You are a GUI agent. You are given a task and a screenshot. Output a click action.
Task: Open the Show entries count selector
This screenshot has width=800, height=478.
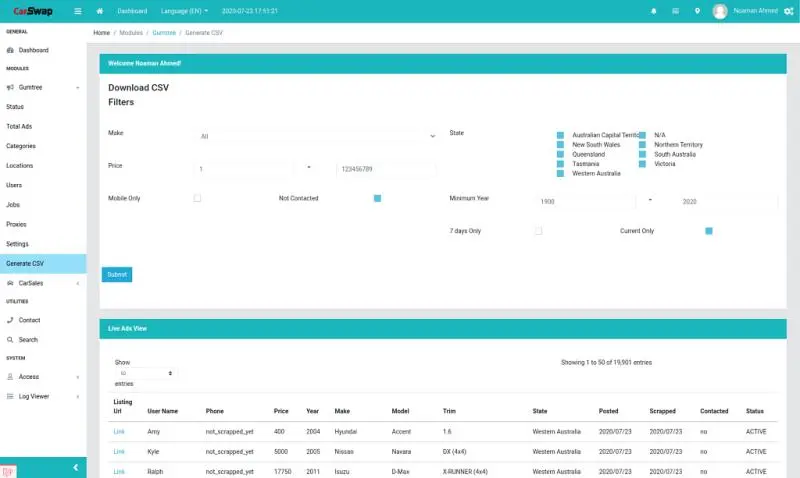[x=145, y=373]
